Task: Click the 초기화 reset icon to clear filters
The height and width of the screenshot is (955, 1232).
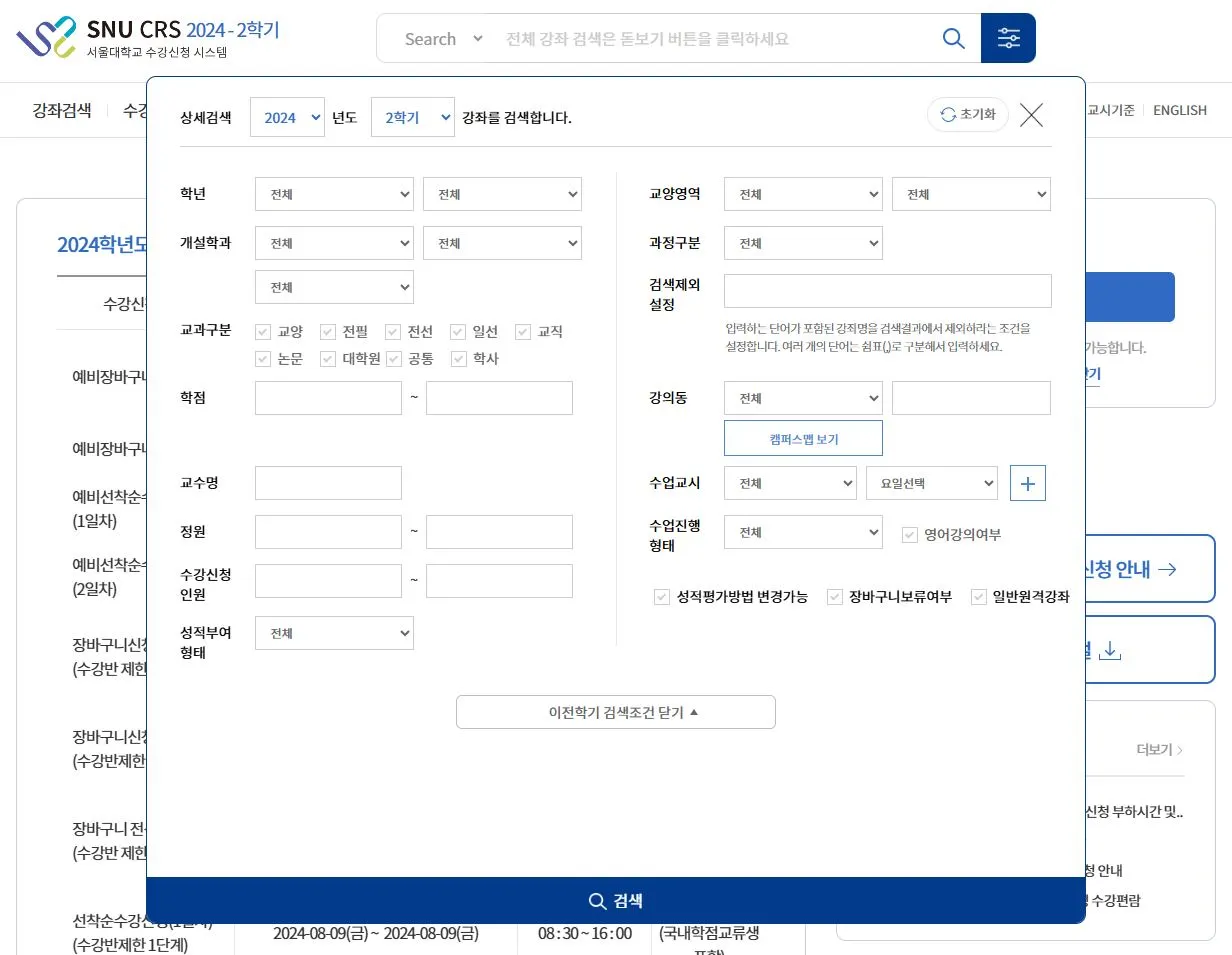Action: [x=948, y=114]
